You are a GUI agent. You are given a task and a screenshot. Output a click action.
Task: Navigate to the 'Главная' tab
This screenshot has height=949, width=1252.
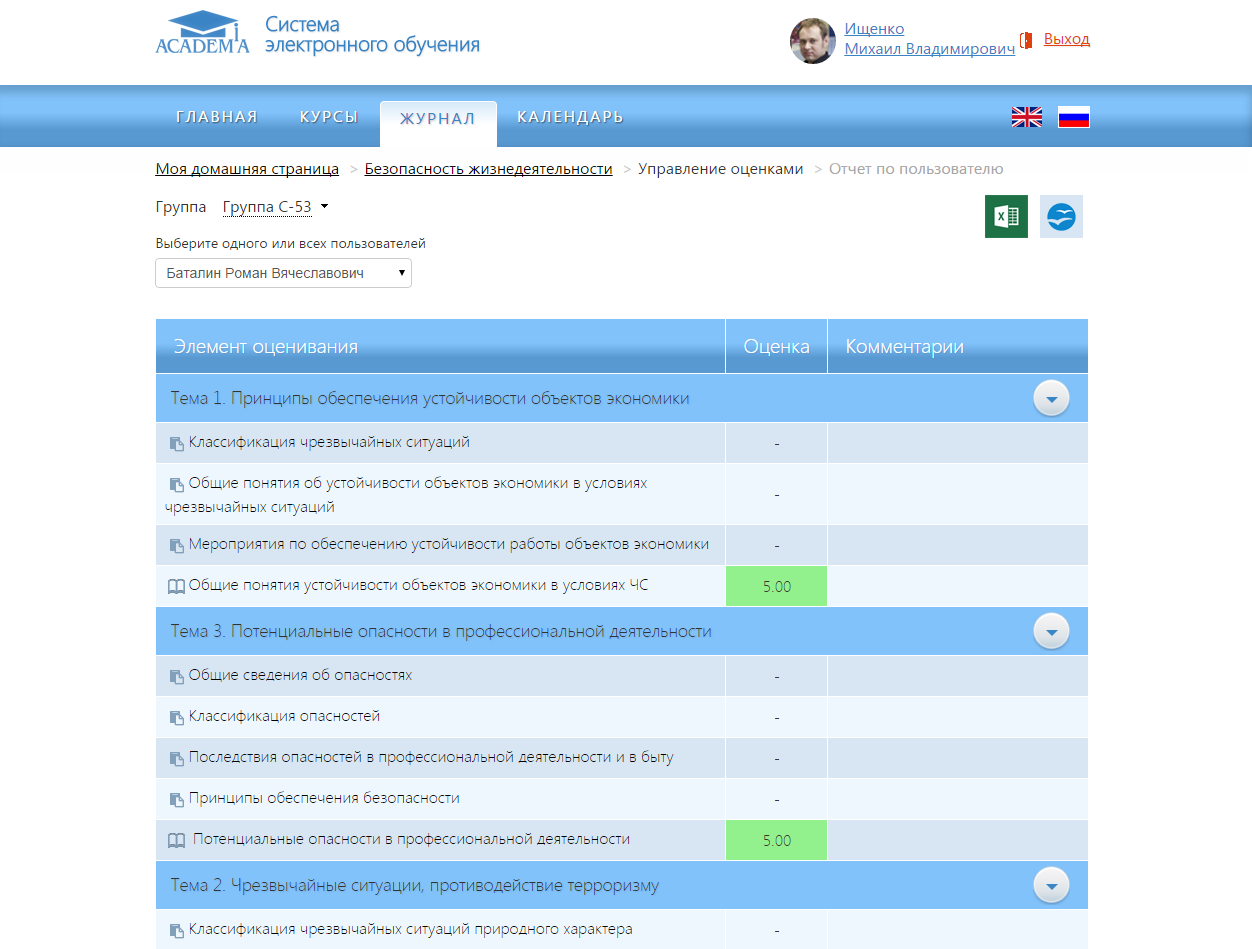click(217, 117)
